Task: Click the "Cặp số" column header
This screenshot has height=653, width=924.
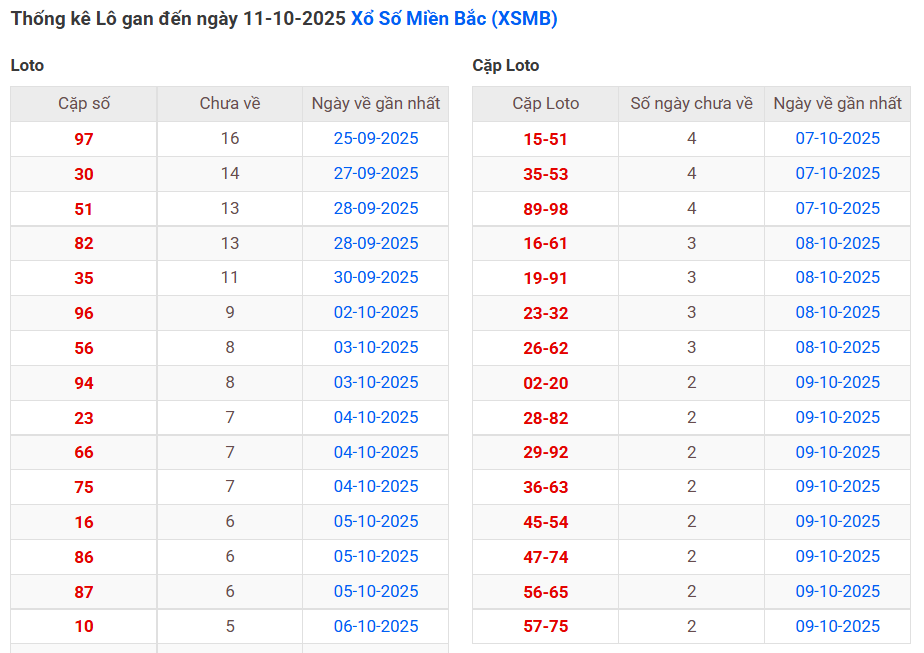Action: coord(84,104)
